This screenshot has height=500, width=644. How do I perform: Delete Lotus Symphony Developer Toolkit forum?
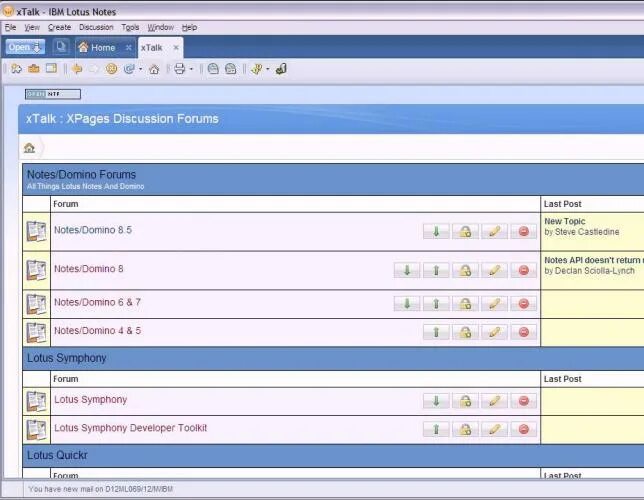point(524,429)
